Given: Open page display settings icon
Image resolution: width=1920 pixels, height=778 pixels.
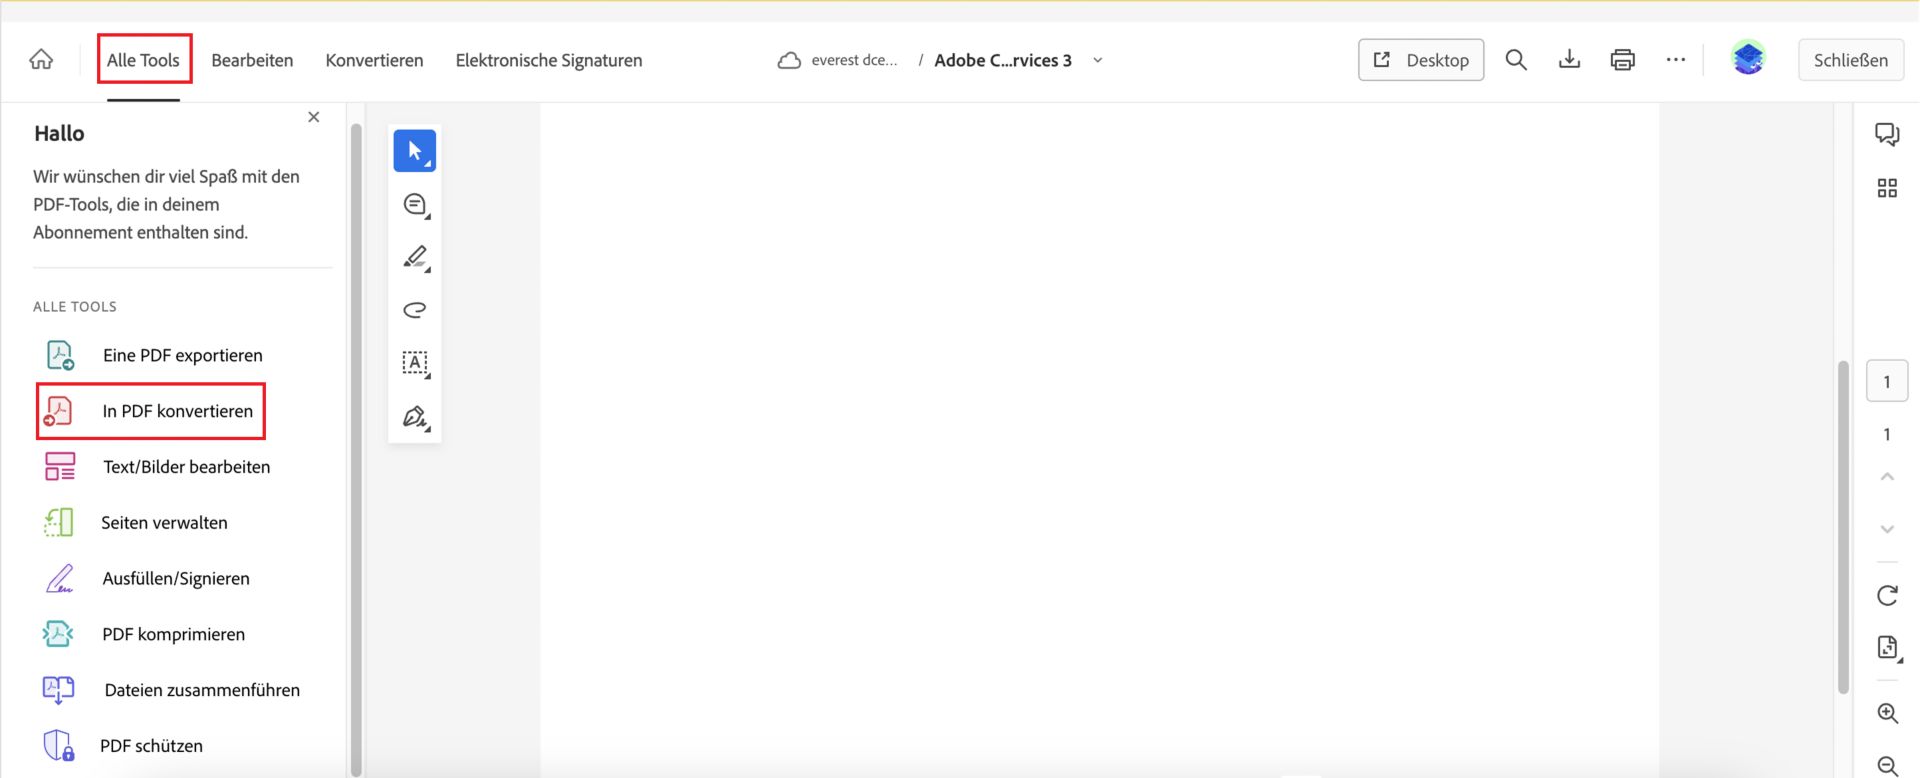Looking at the screenshot, I should (1888, 648).
